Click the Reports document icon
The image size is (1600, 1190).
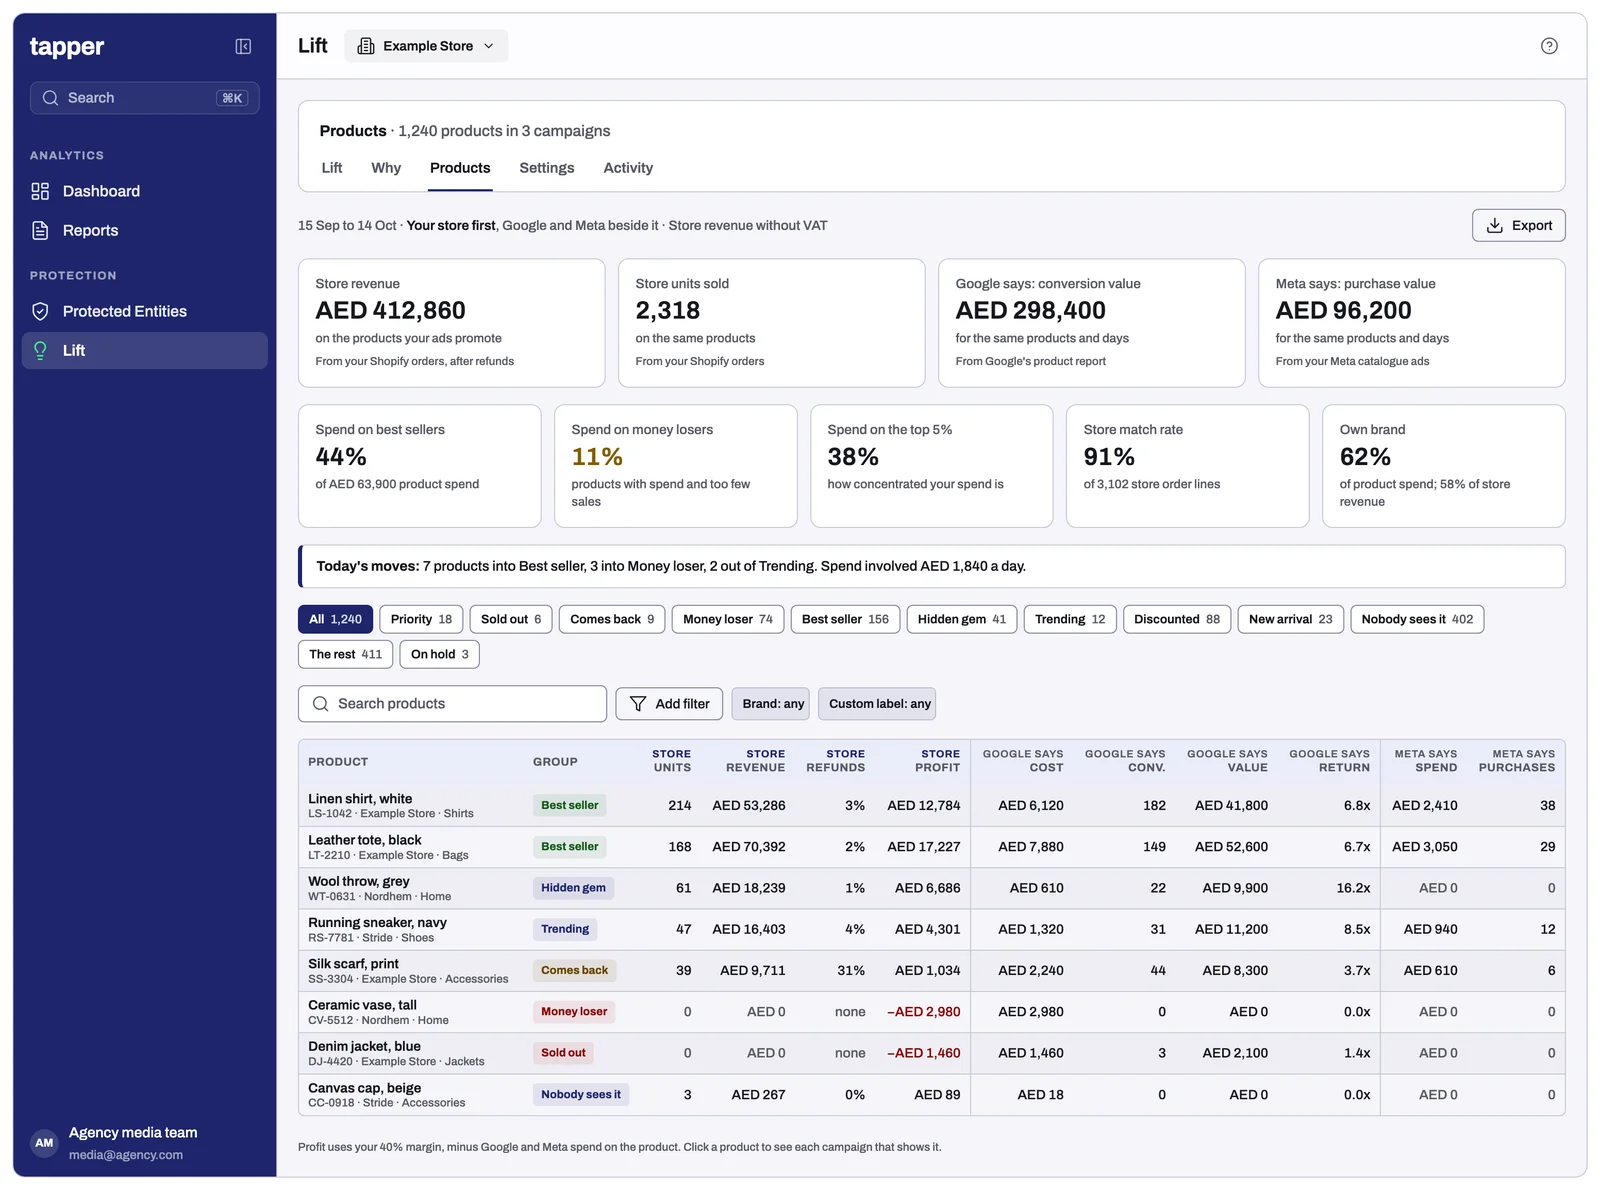(40, 230)
